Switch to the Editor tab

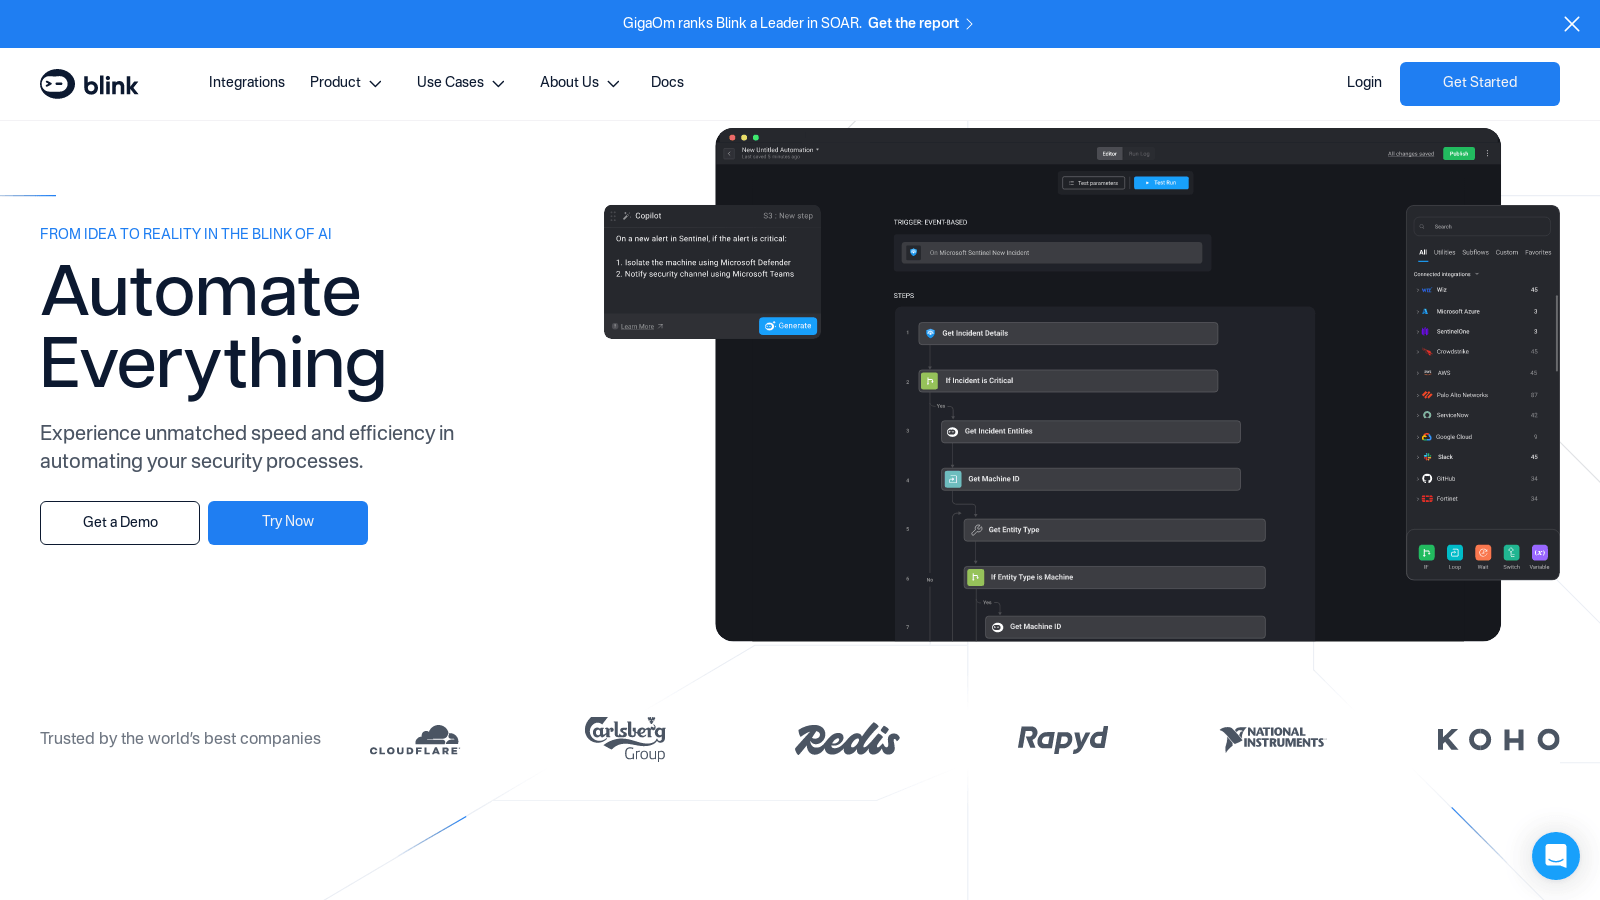(1110, 154)
